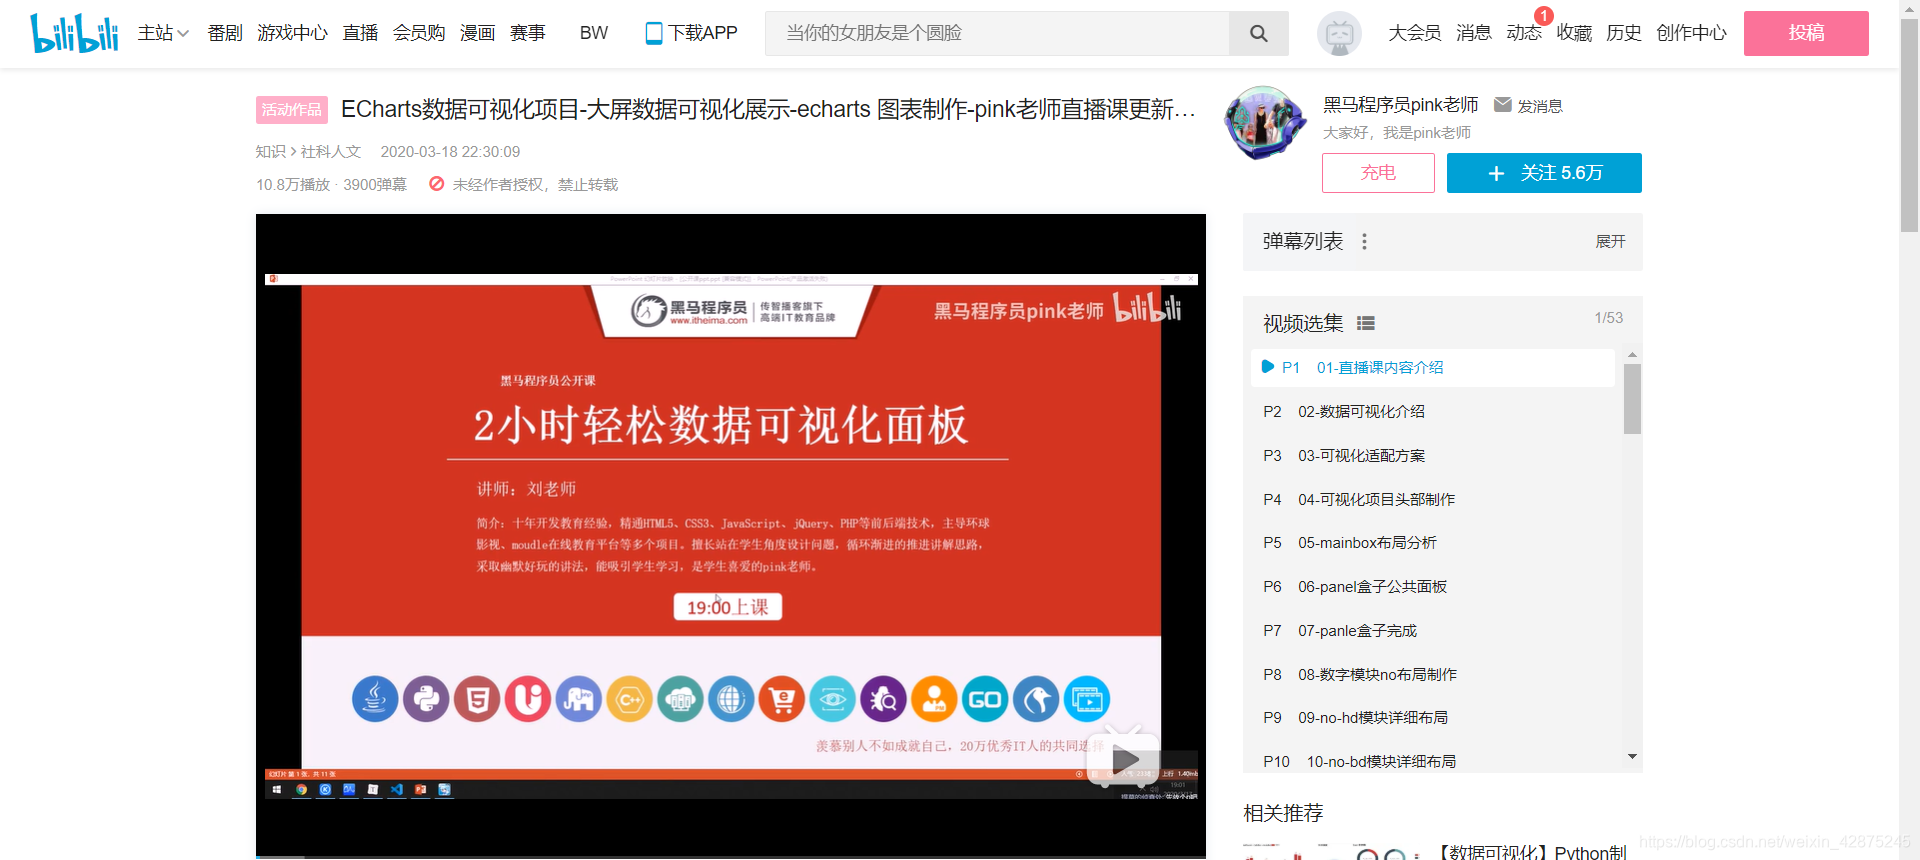1920x860 pixels.
Task: Click the pink 投稿 upload button
Action: (x=1806, y=33)
